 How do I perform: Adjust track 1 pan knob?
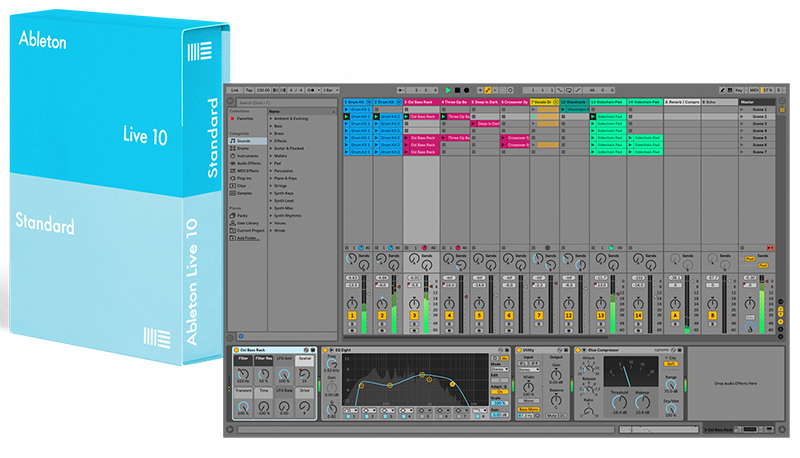[352, 303]
